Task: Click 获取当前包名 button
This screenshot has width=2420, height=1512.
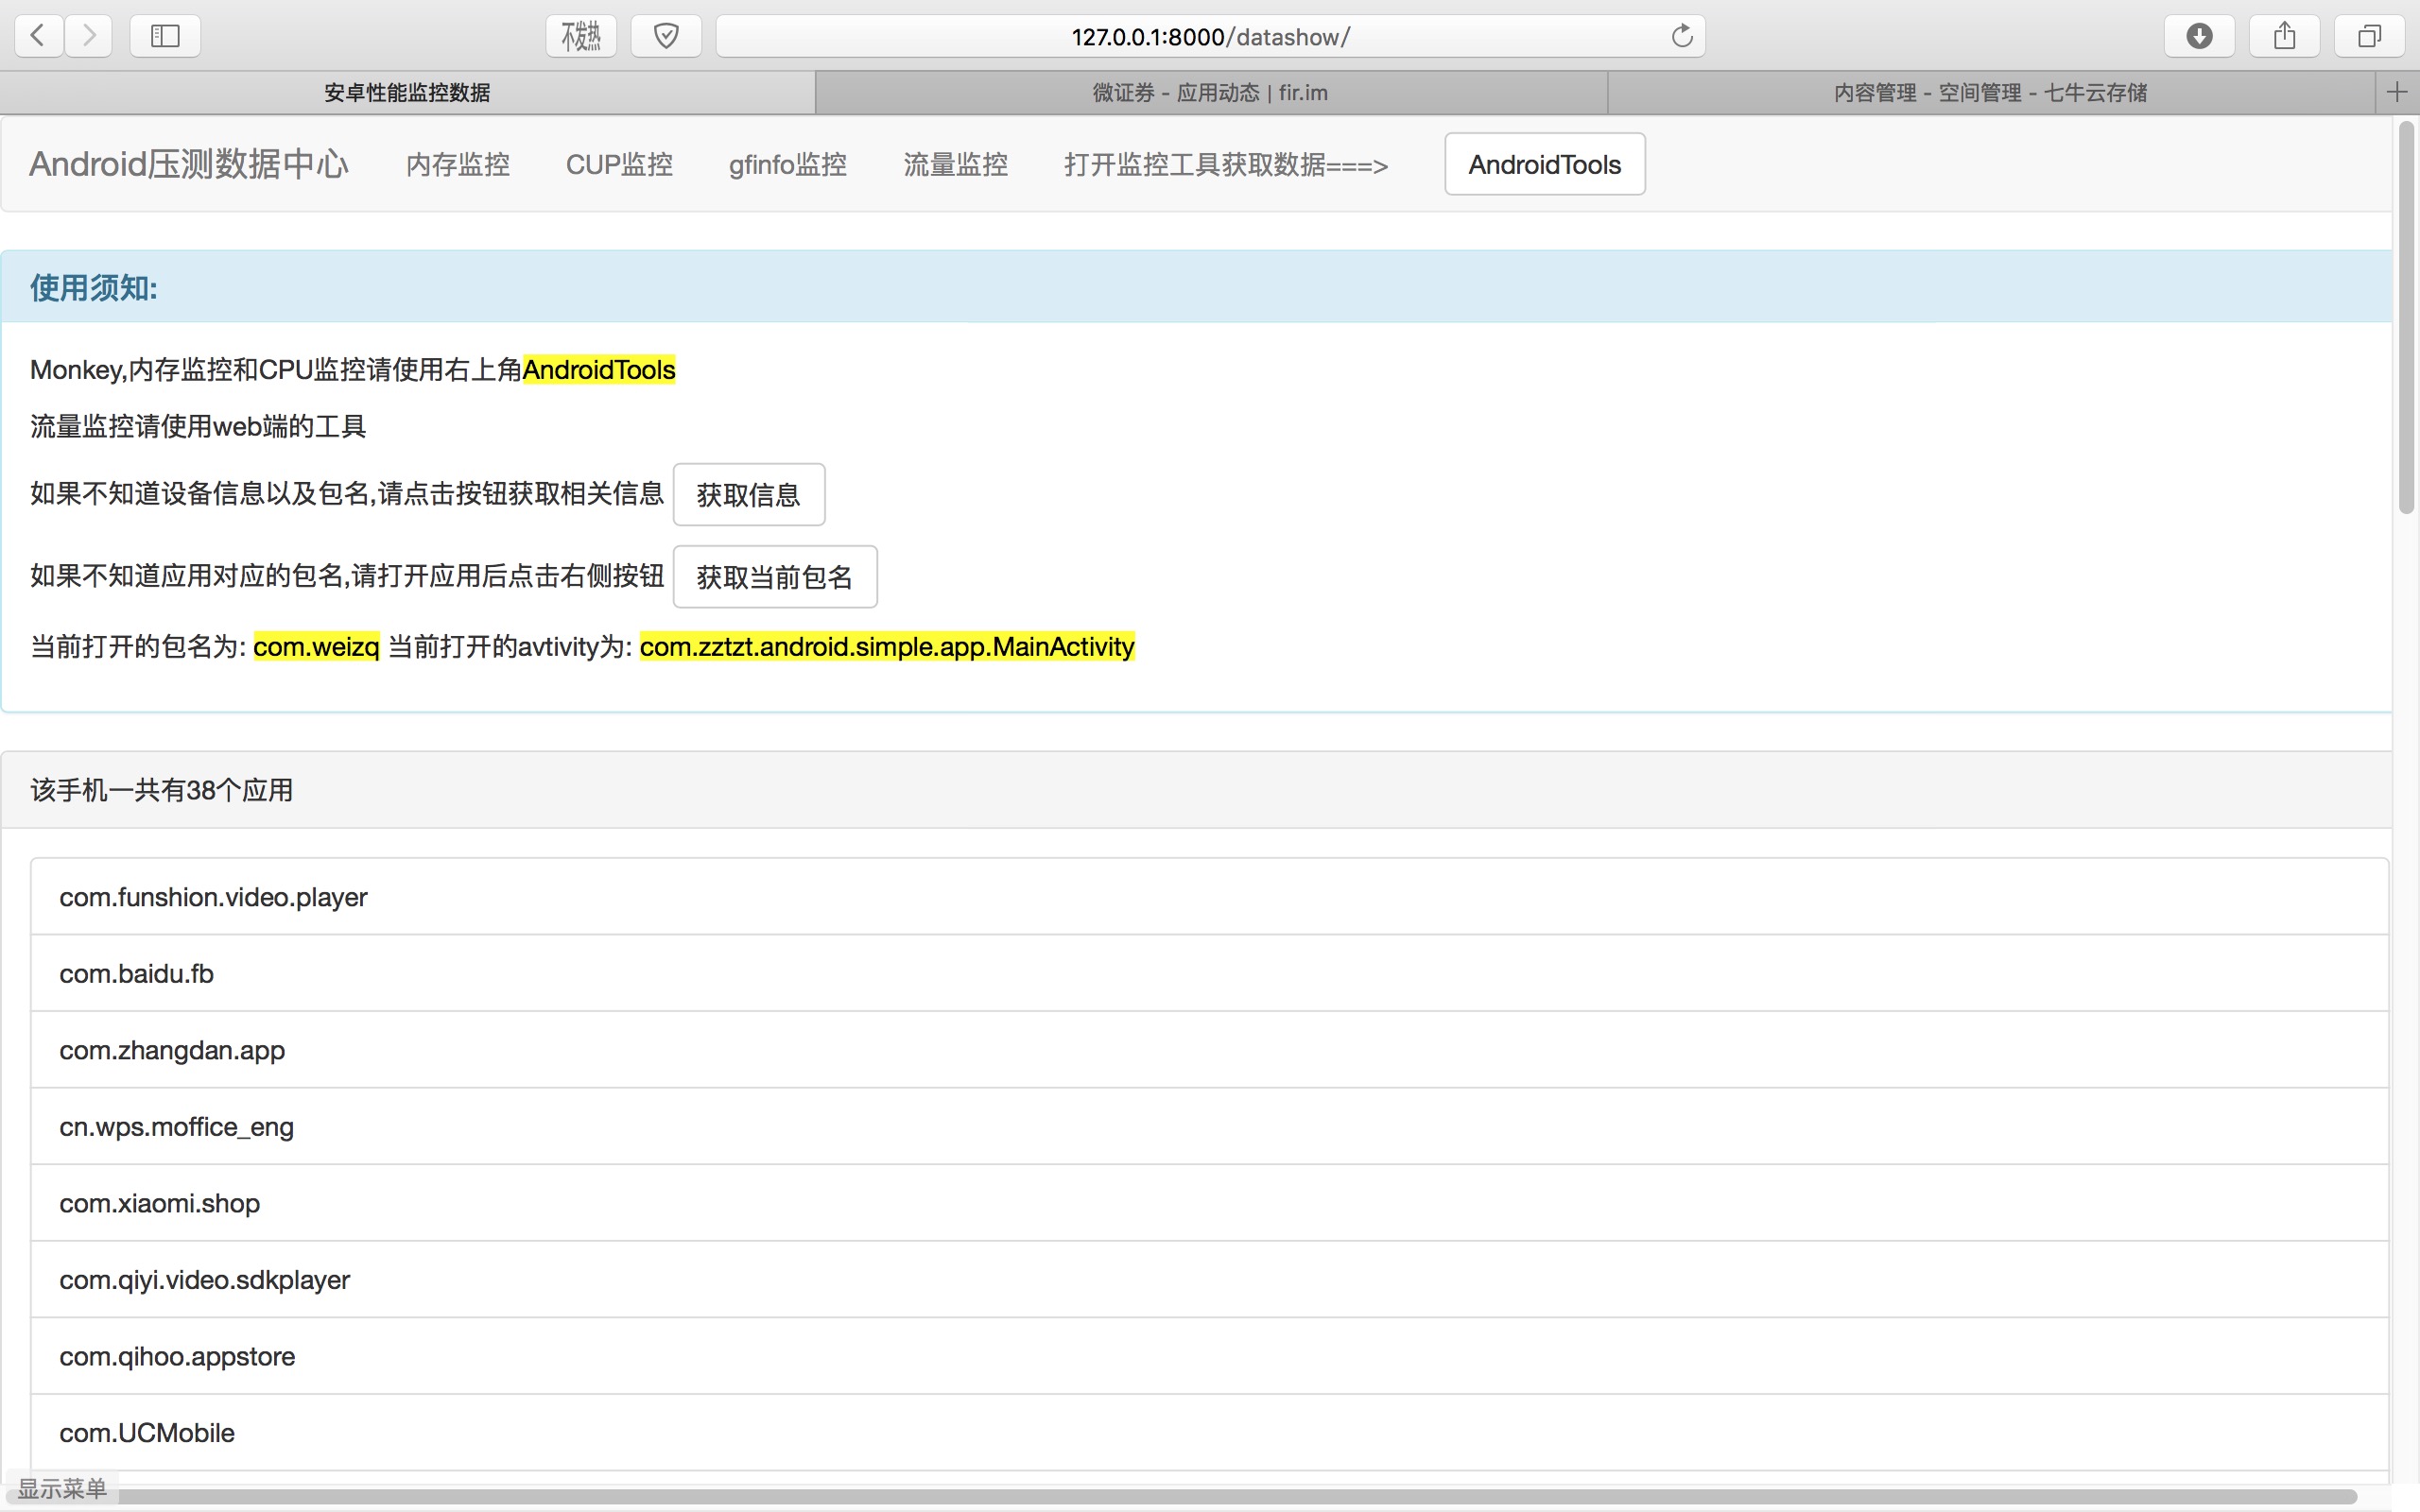Action: (x=771, y=575)
